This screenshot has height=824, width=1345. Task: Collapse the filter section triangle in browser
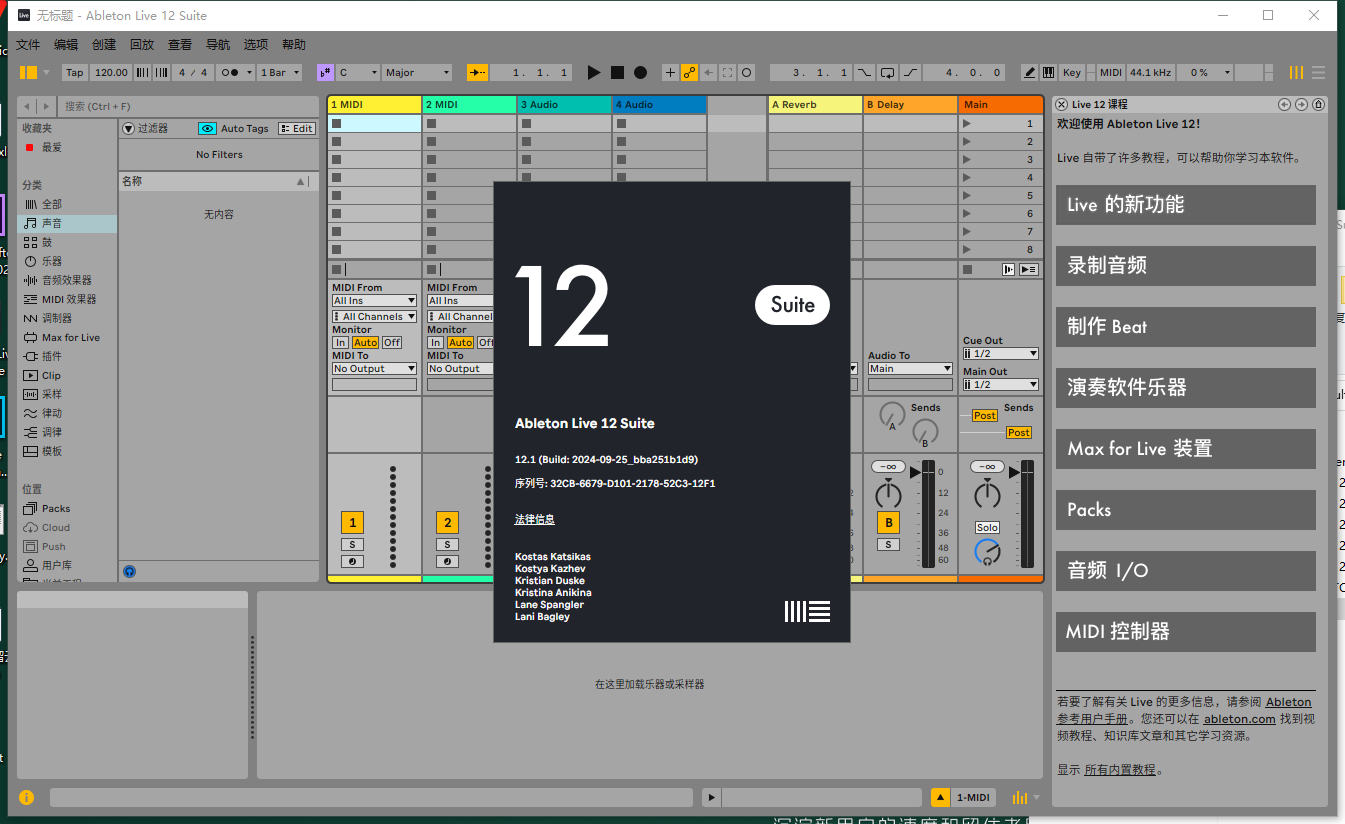click(x=128, y=128)
